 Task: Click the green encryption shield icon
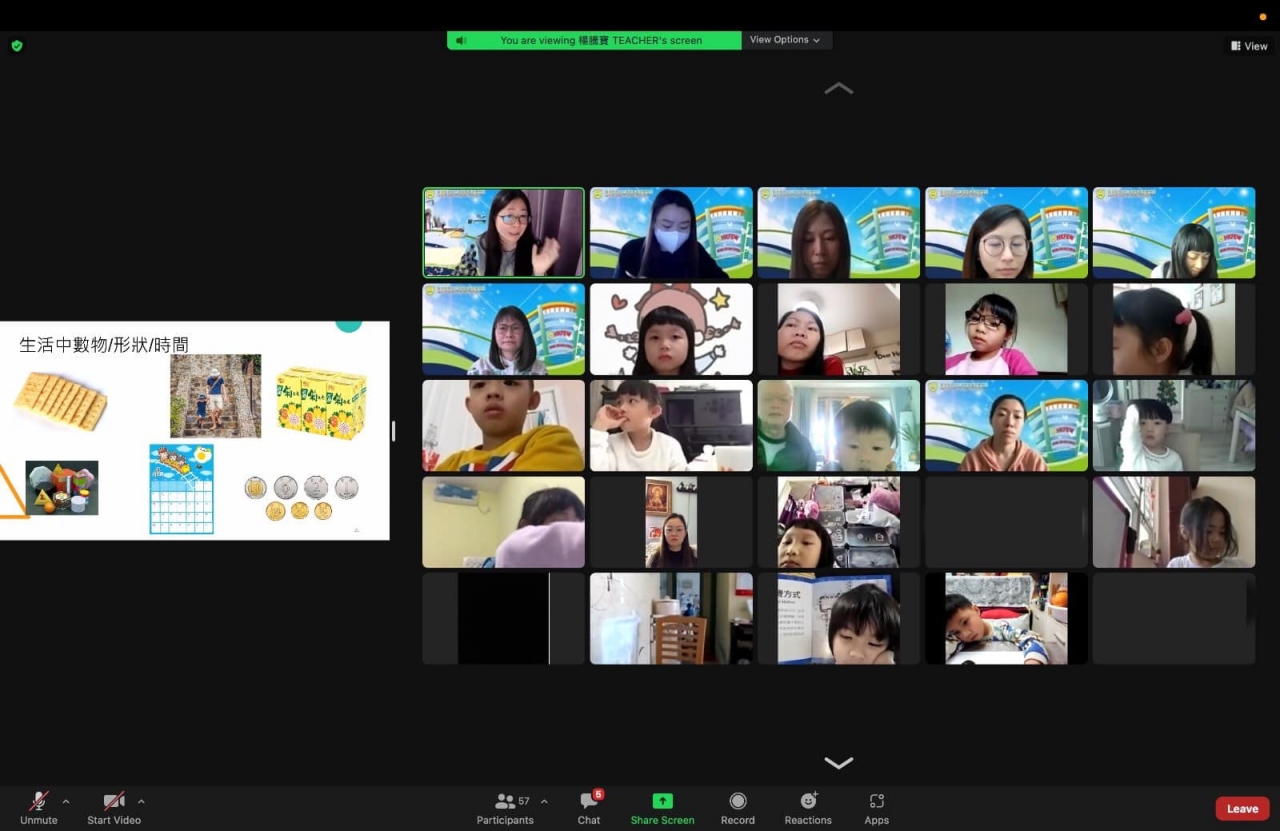(x=17, y=46)
